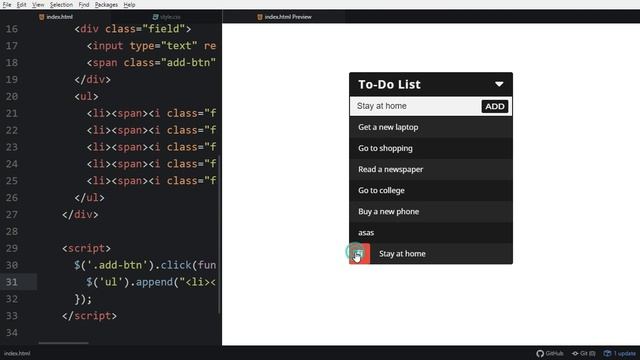Click the 'Buy a new phone' list item
This screenshot has width=640, height=360.
[431, 211]
